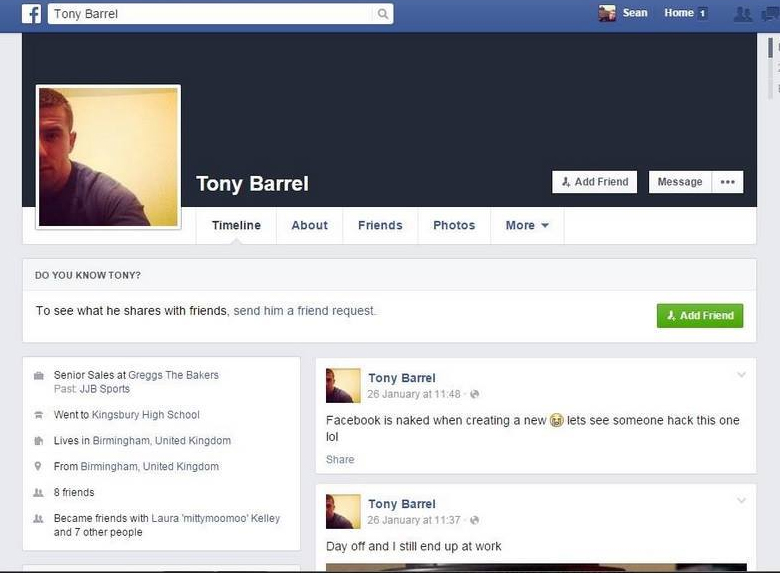Open Sean's profile from top bar
The image size is (780, 574).
pos(635,13)
